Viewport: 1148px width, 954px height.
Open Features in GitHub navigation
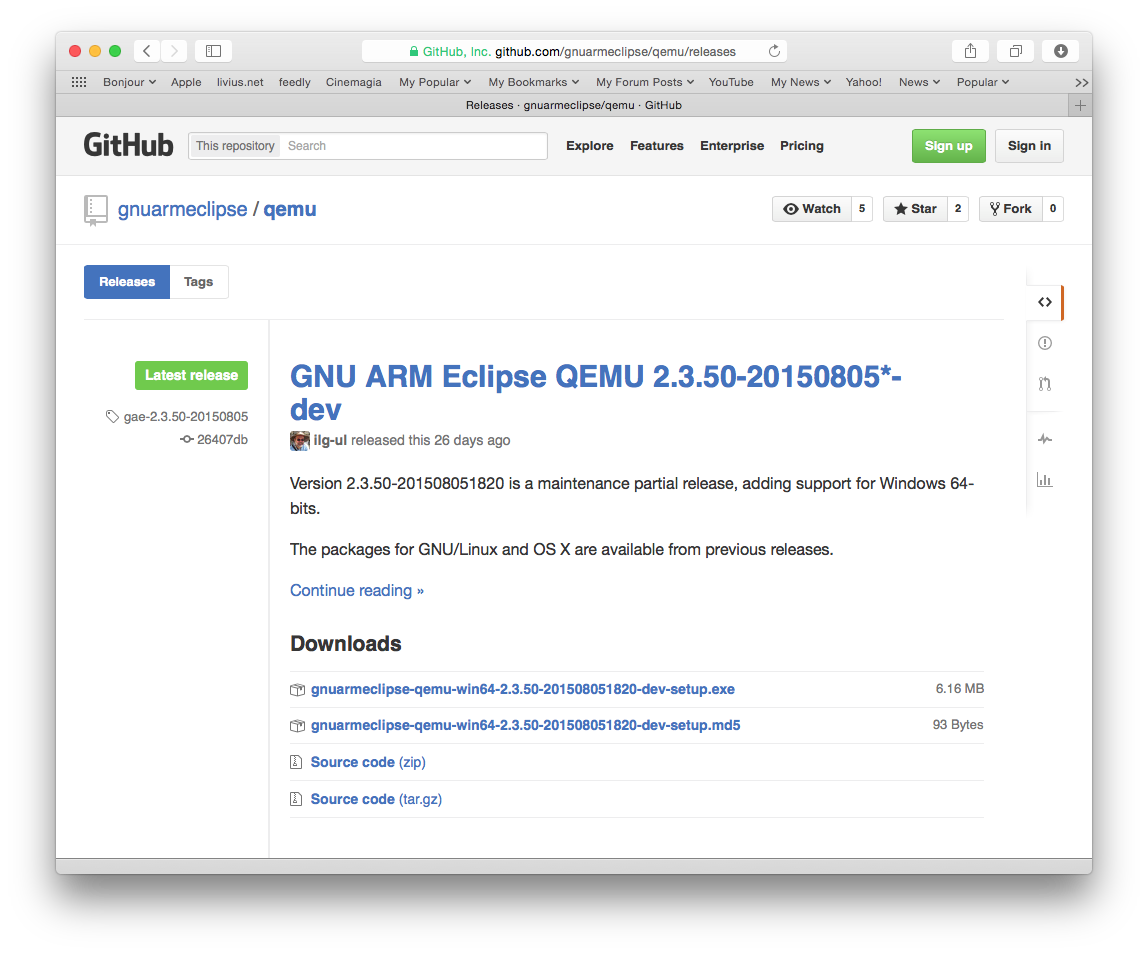click(x=657, y=146)
